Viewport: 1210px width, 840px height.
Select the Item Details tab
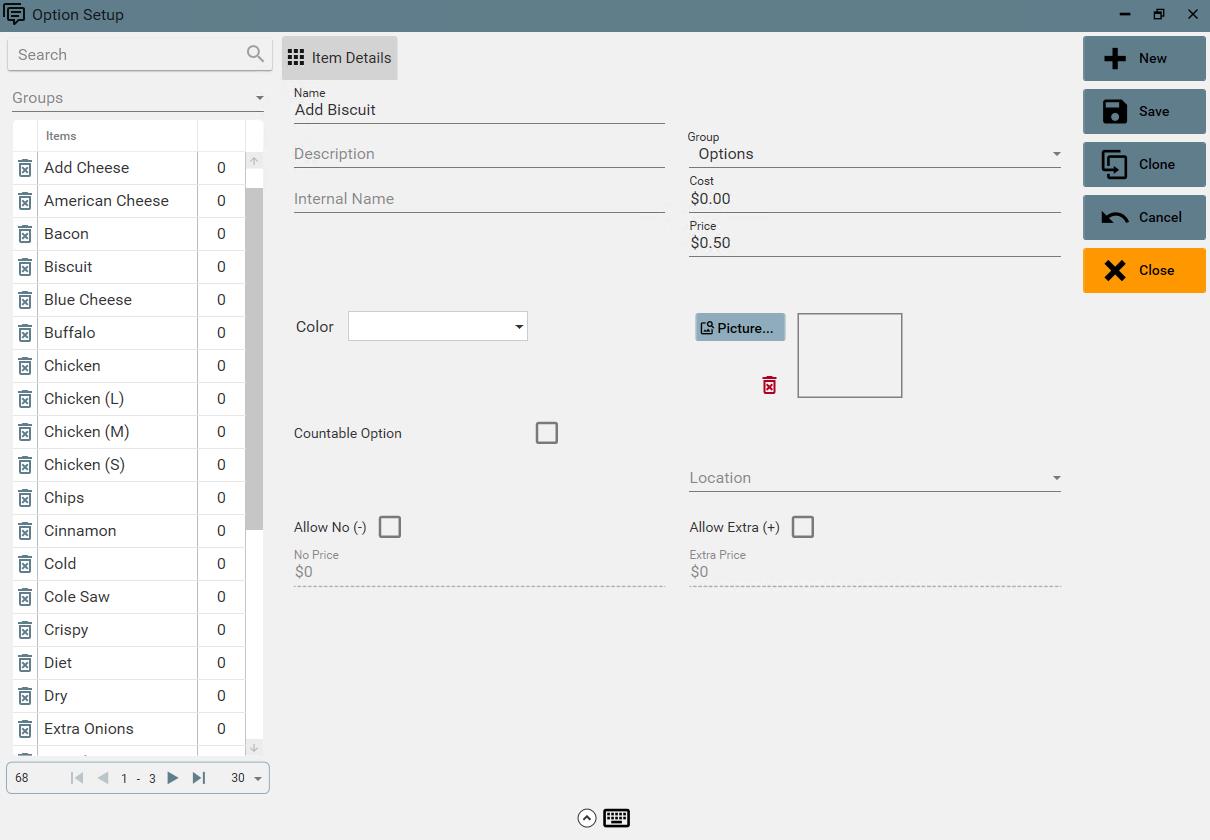coord(340,58)
